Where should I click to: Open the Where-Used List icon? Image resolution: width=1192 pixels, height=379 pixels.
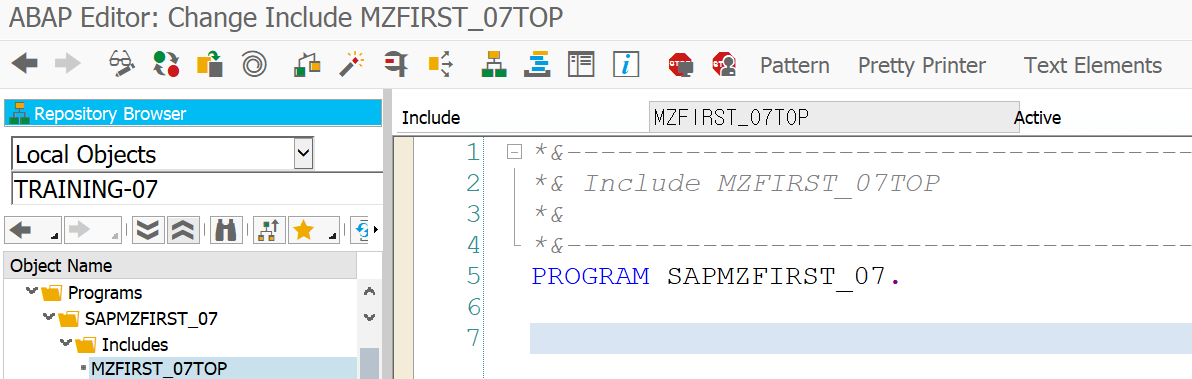tap(440, 65)
